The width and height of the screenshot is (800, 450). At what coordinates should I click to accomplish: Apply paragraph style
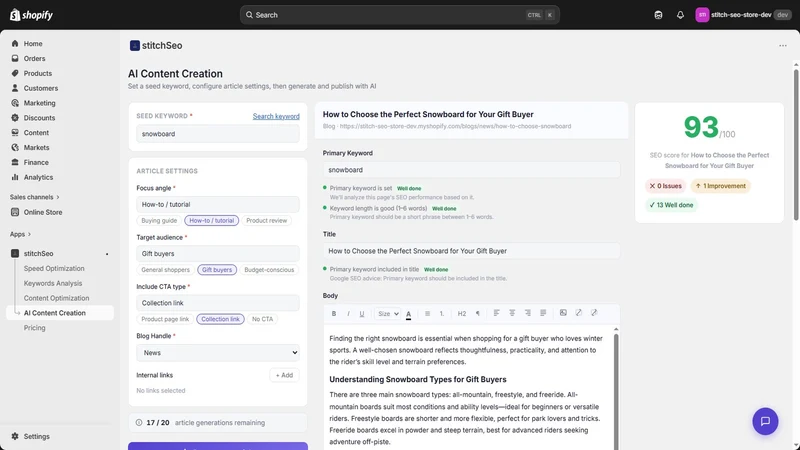(x=478, y=313)
